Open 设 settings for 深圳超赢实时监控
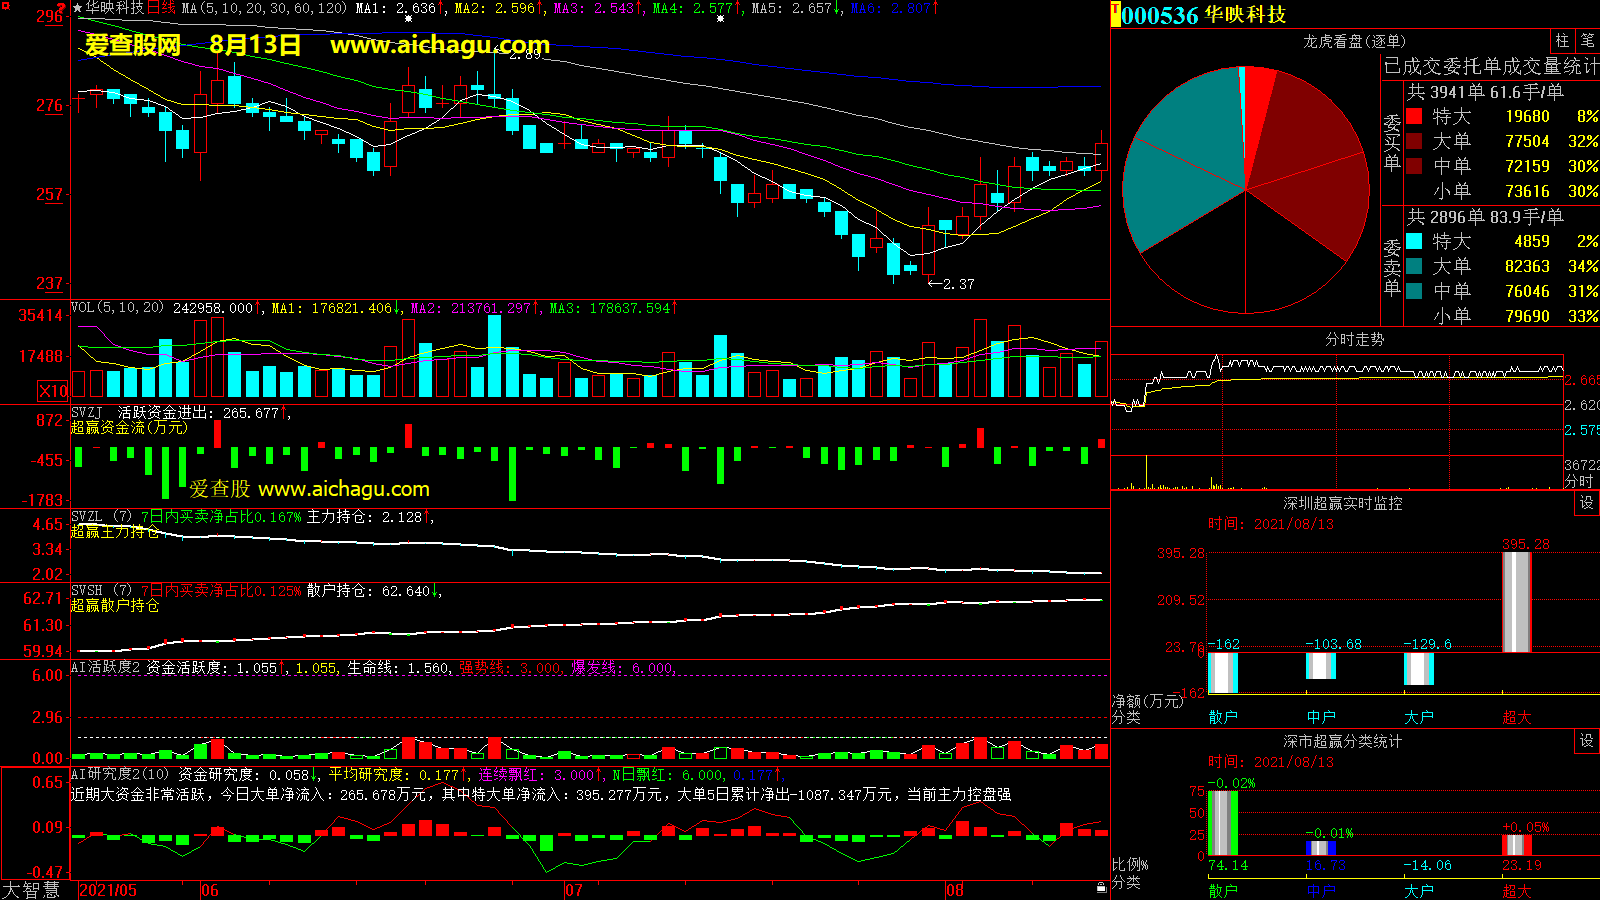 coord(1586,503)
